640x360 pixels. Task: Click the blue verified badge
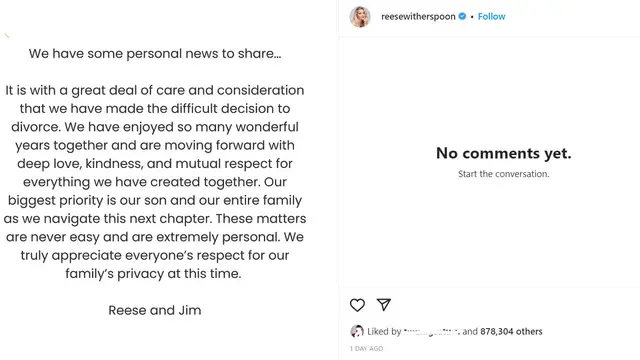coord(462,16)
